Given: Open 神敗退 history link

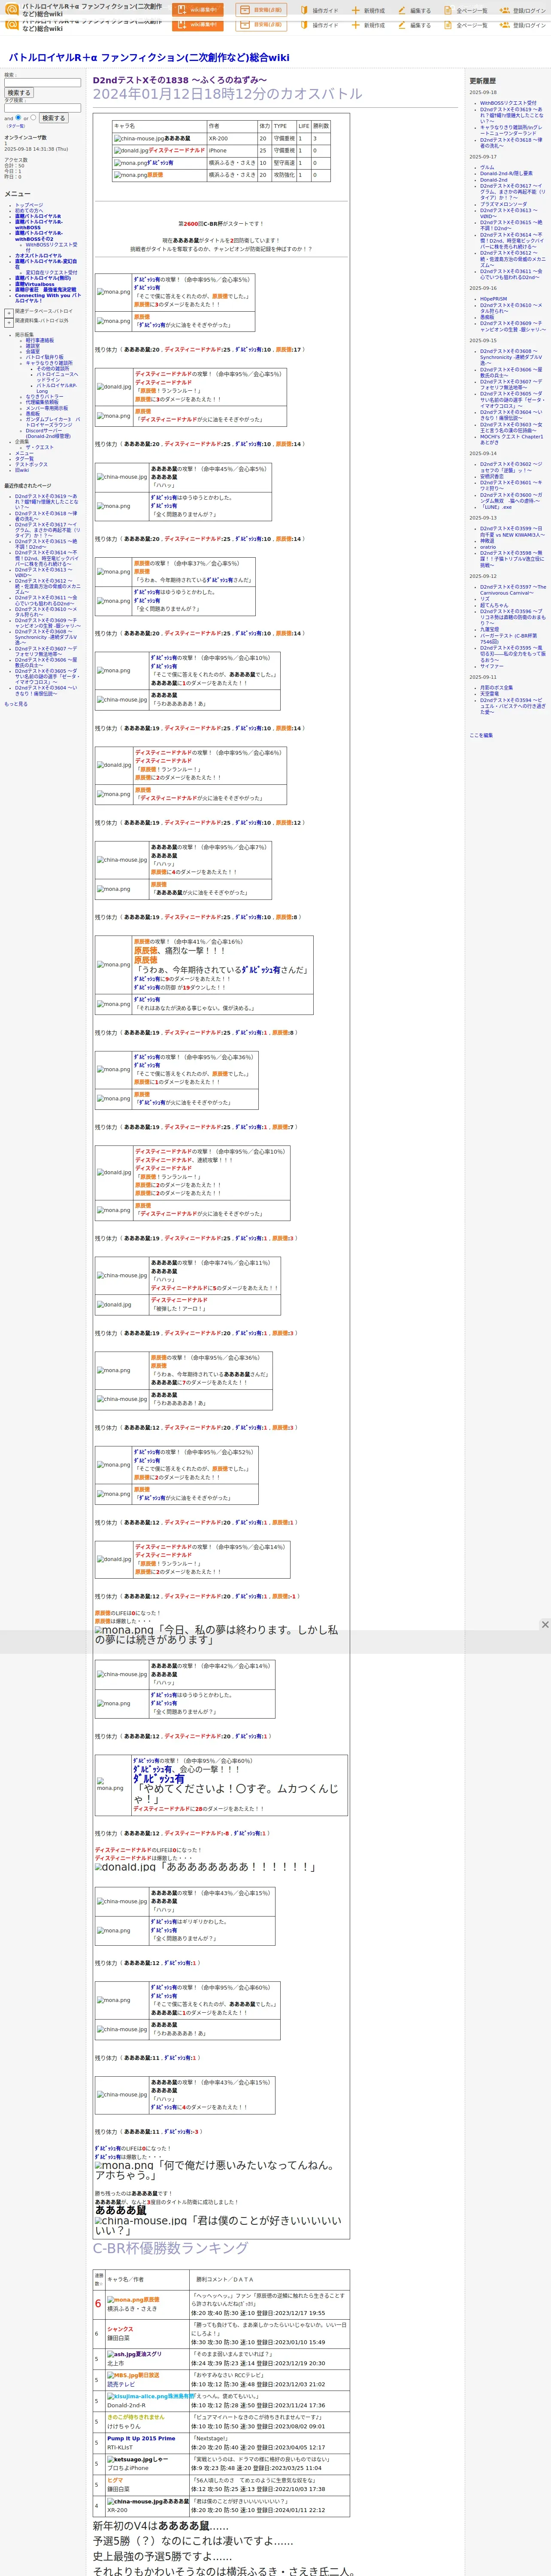Looking at the screenshot, I should coord(487,541).
